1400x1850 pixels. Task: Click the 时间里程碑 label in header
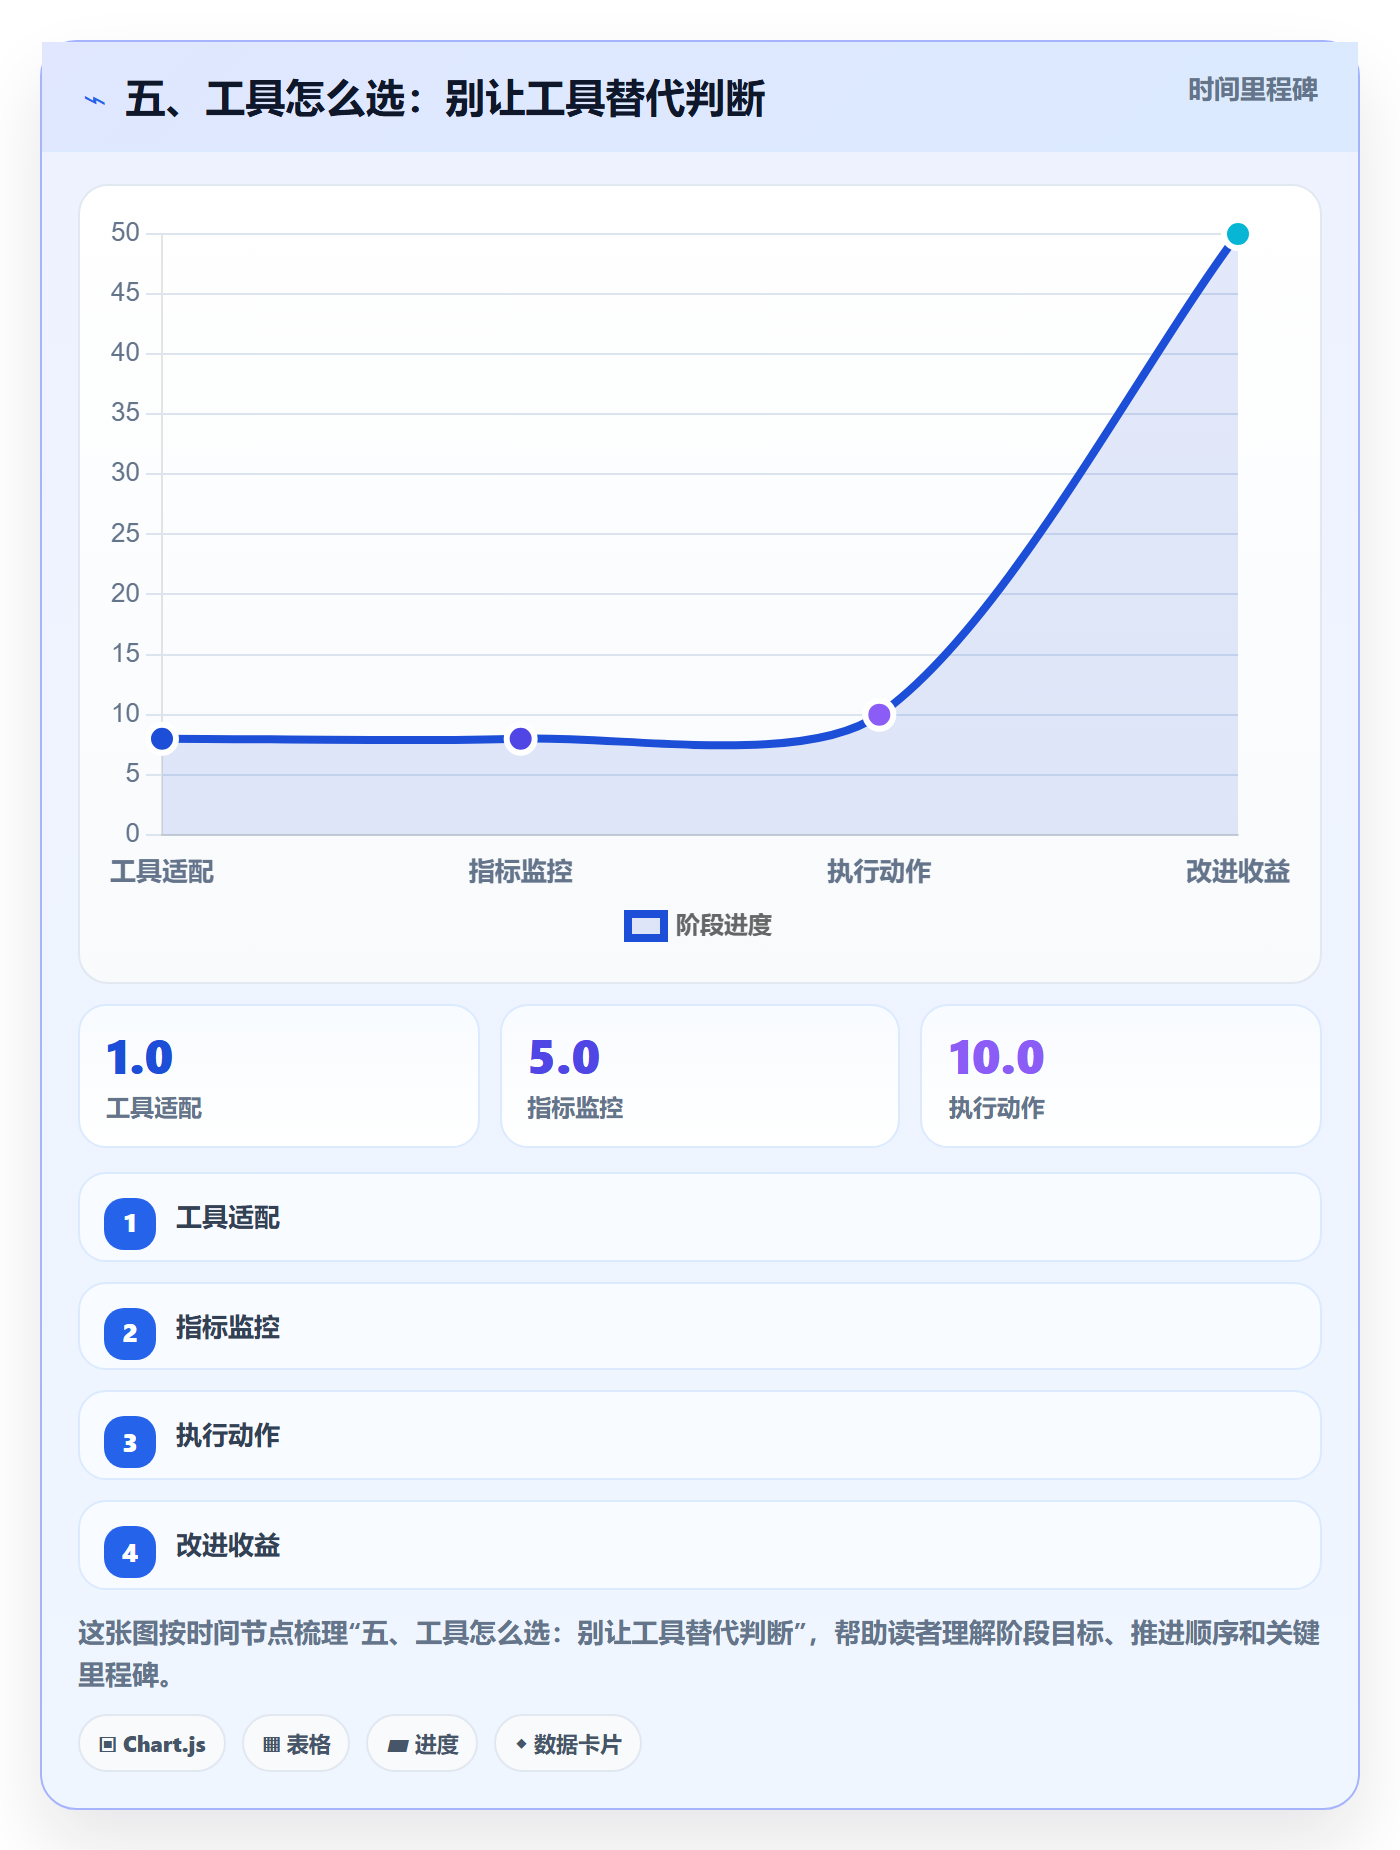pos(1252,90)
